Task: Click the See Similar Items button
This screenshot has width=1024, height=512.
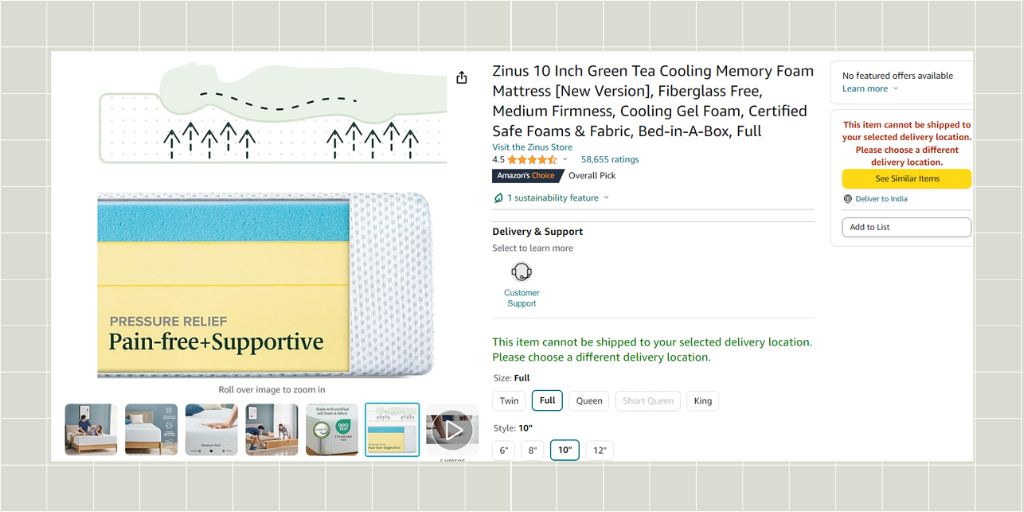Action: pos(906,179)
